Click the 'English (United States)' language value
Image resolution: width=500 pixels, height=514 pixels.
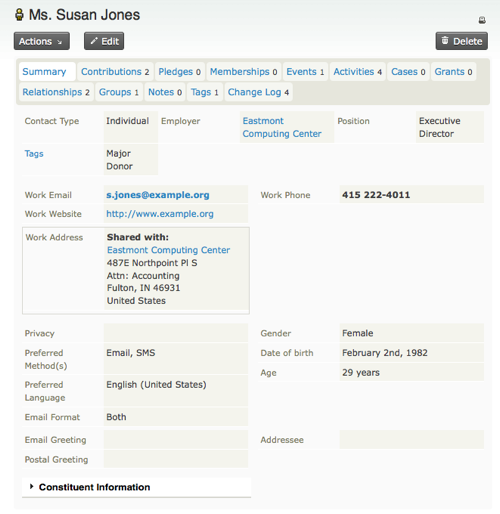156,385
